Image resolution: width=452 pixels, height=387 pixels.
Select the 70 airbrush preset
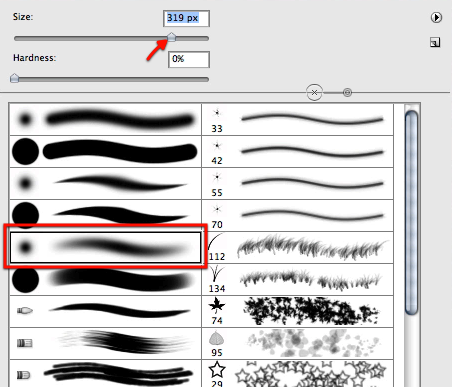298,216
